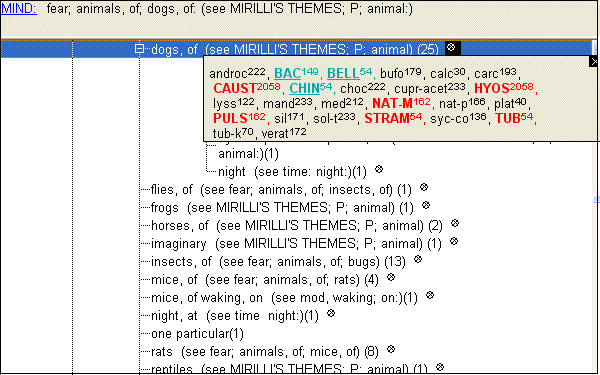
Task: Select the 'mice, of waking, on' rubric
Action: [284, 298]
